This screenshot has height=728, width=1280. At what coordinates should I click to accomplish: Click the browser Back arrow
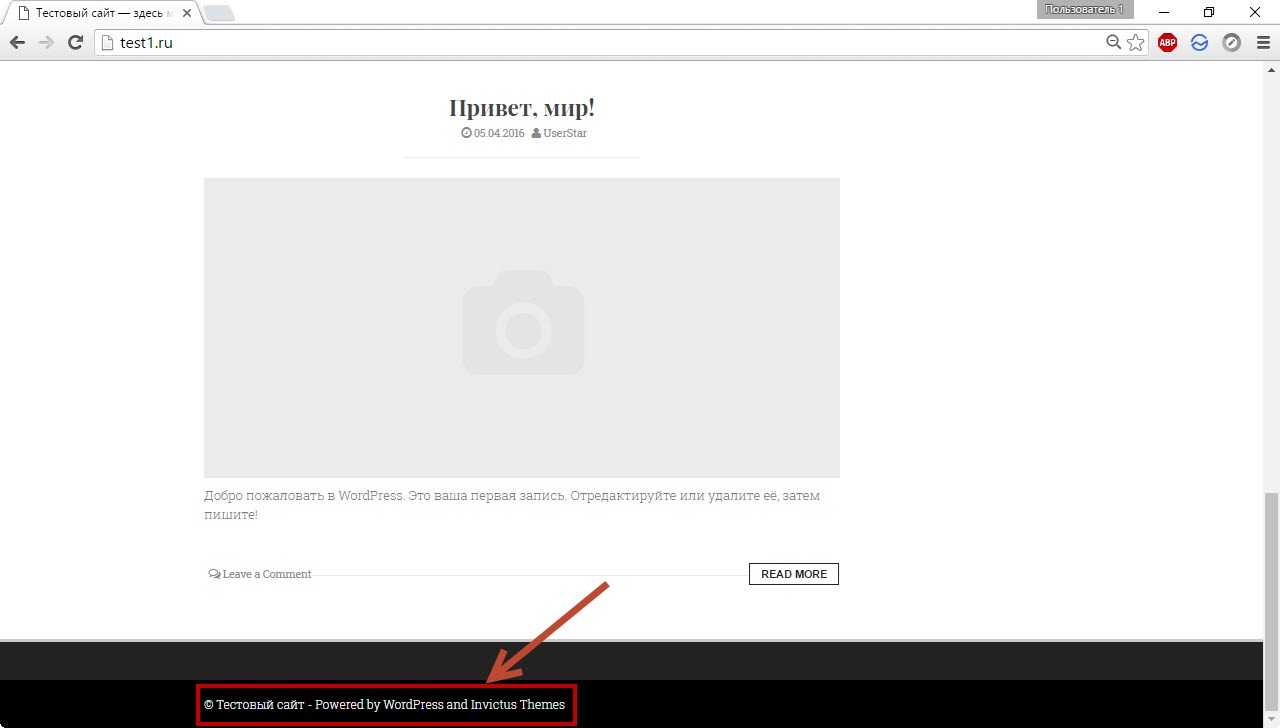[17, 42]
